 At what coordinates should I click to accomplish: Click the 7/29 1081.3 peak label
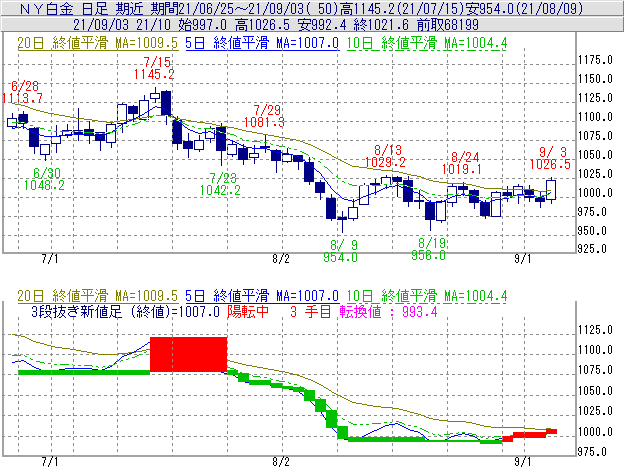tap(264, 116)
